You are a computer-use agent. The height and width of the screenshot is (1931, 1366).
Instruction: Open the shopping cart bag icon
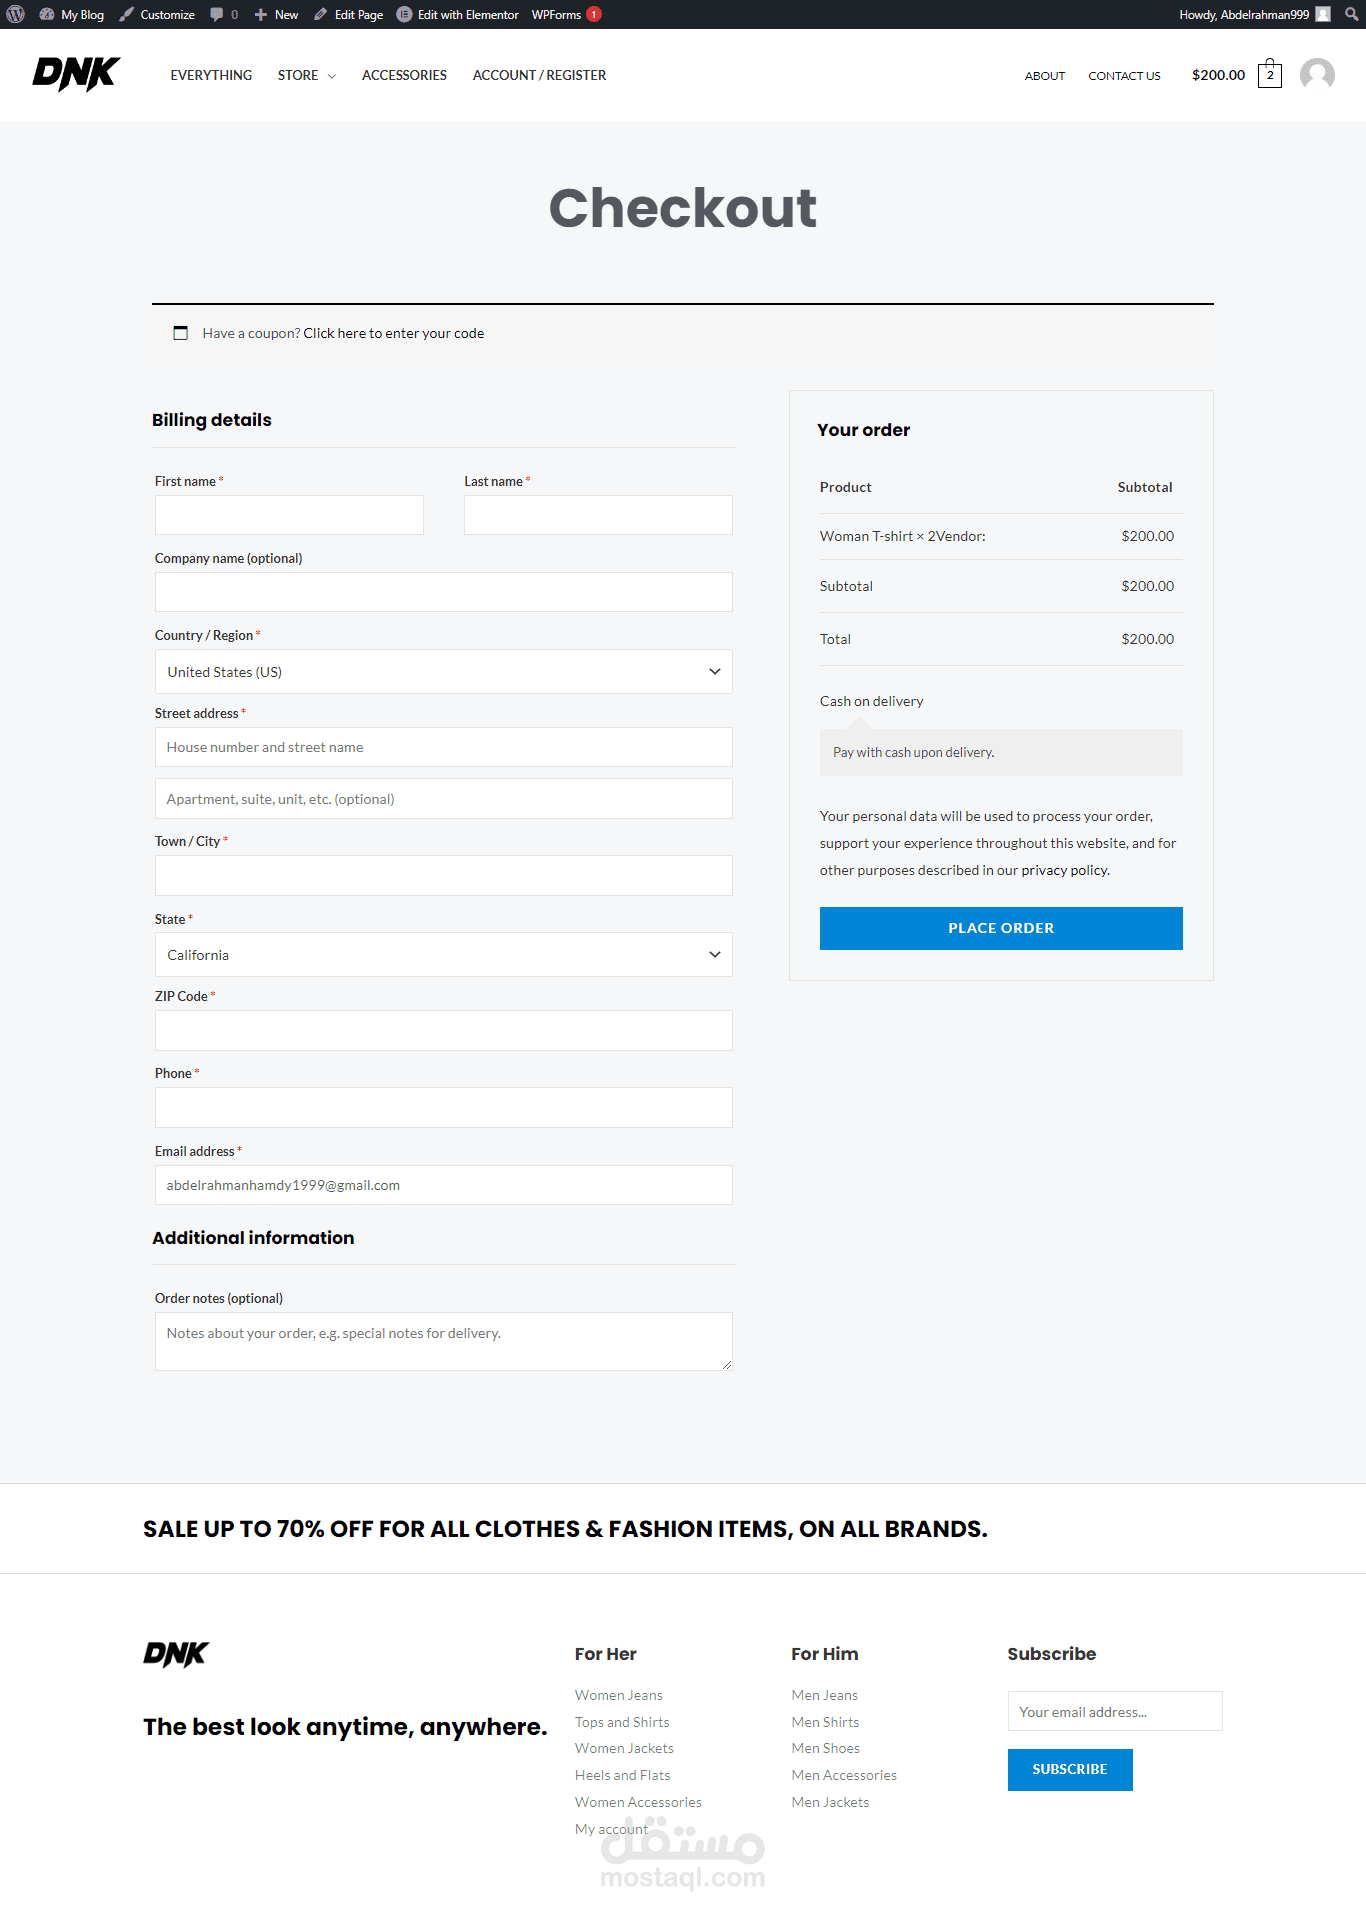pos(1269,74)
